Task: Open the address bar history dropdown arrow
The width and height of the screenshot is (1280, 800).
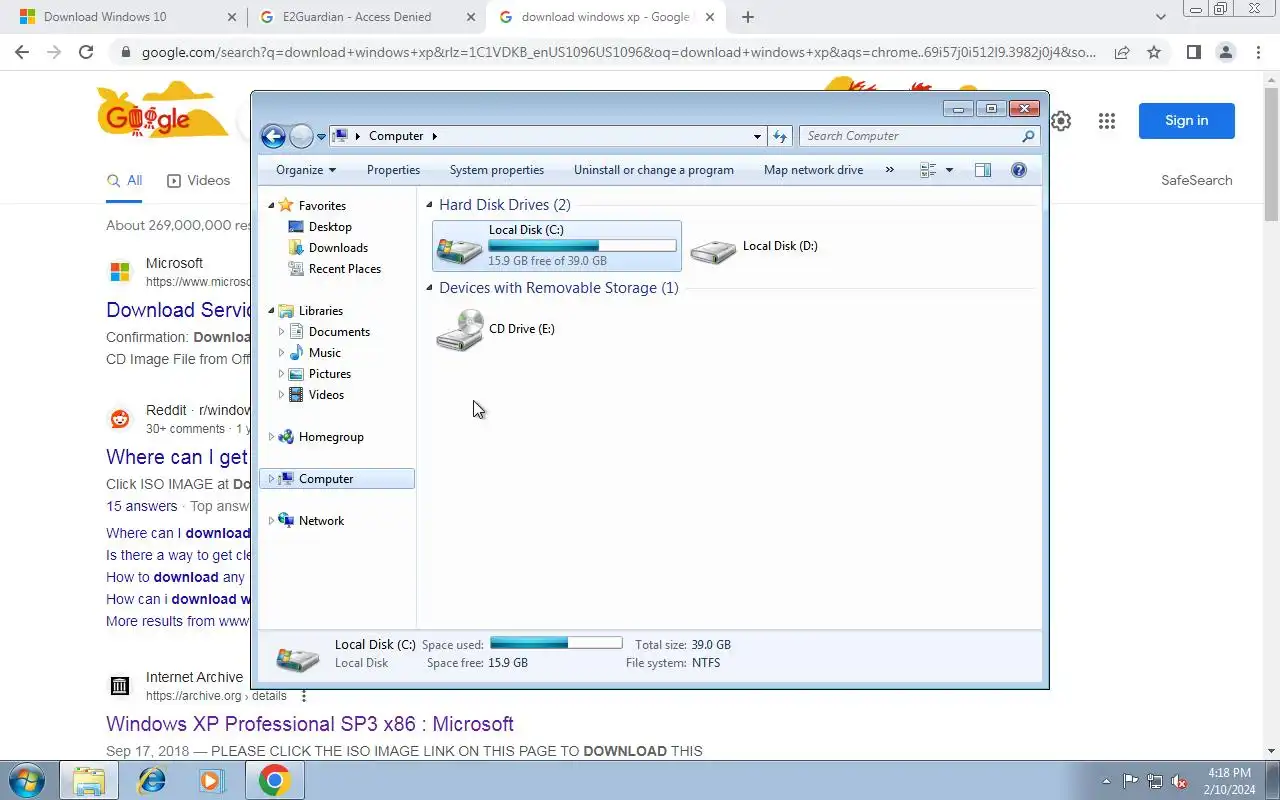Action: coord(757,136)
